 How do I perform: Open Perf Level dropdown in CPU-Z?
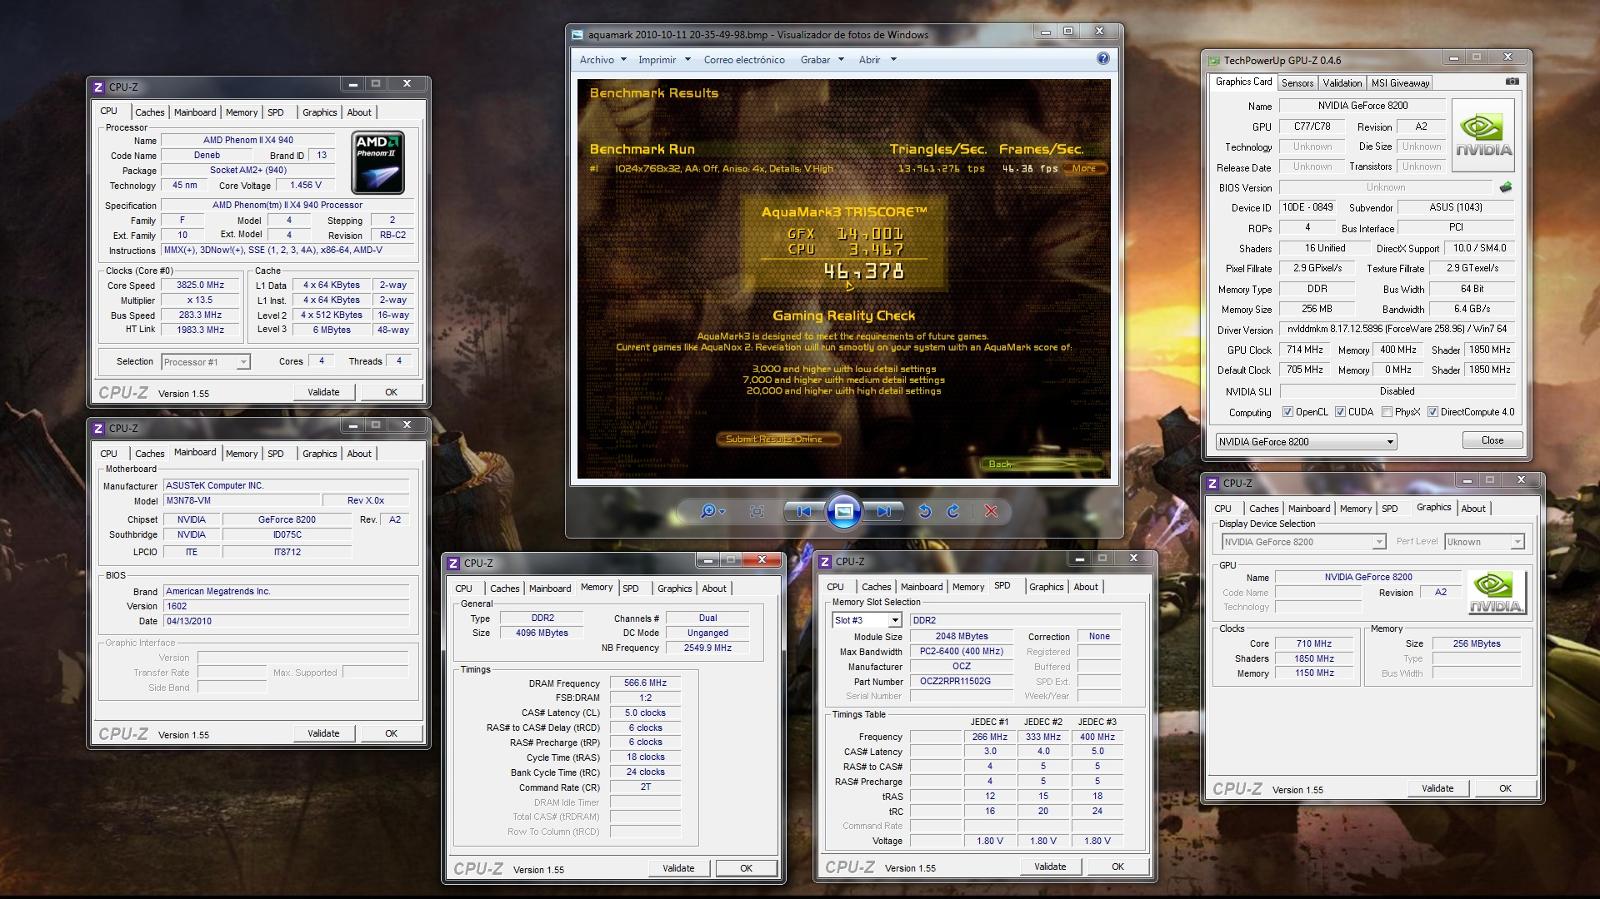coord(1484,542)
